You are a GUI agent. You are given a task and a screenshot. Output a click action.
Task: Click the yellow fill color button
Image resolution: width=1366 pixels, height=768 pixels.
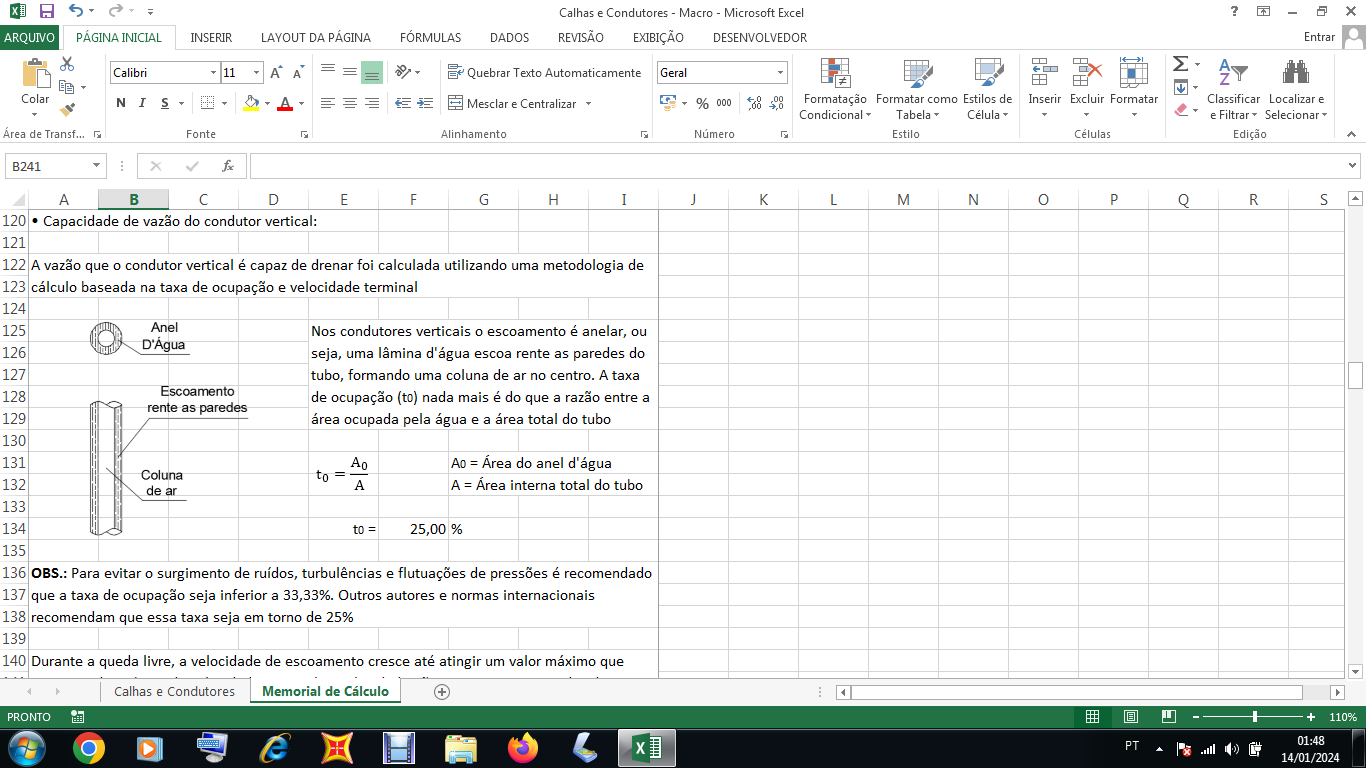click(x=251, y=103)
